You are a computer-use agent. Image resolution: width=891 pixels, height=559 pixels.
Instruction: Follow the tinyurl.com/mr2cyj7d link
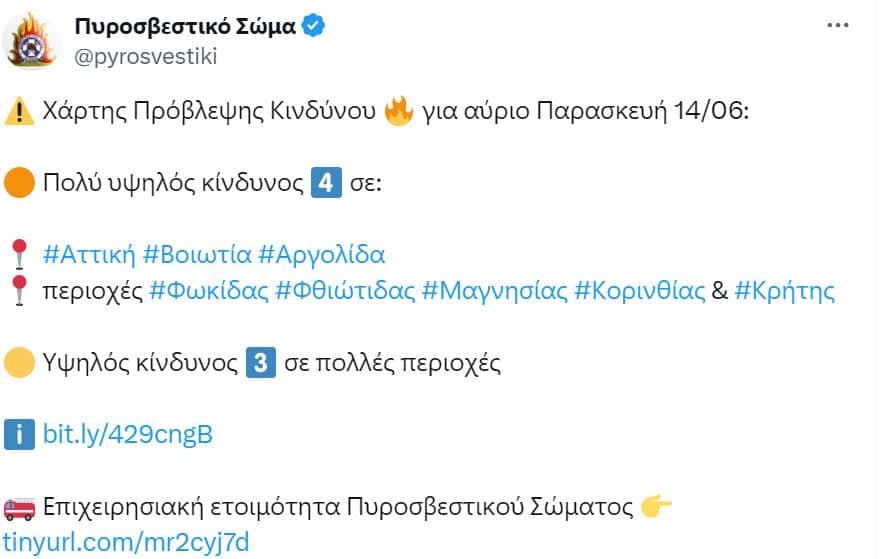pyautogui.click(x=126, y=543)
